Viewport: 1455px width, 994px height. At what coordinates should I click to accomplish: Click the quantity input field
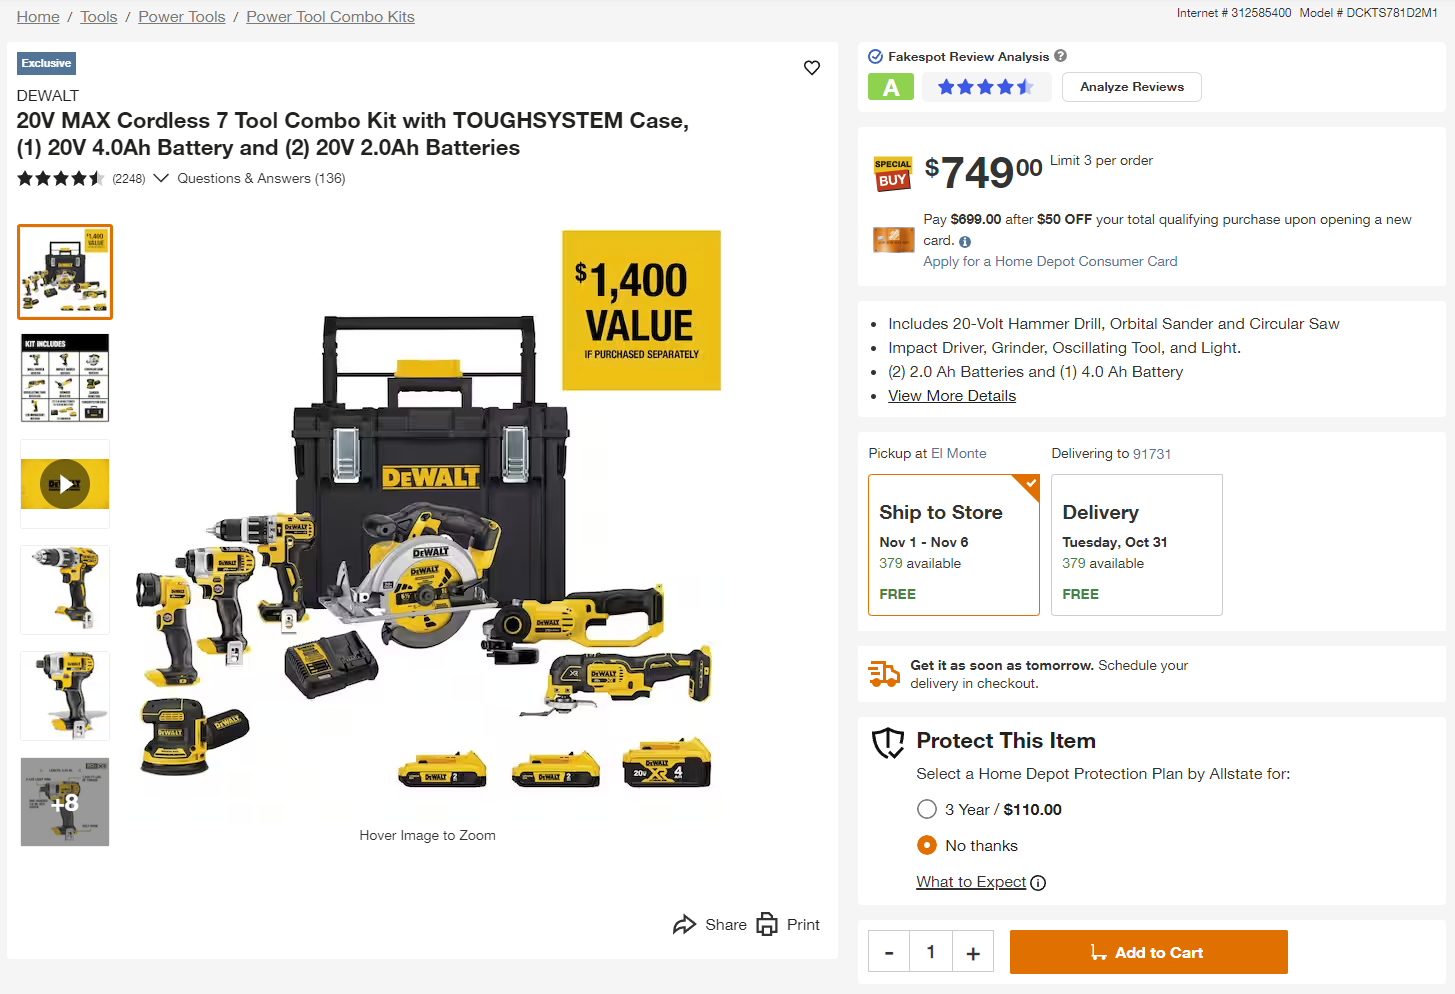(x=931, y=952)
